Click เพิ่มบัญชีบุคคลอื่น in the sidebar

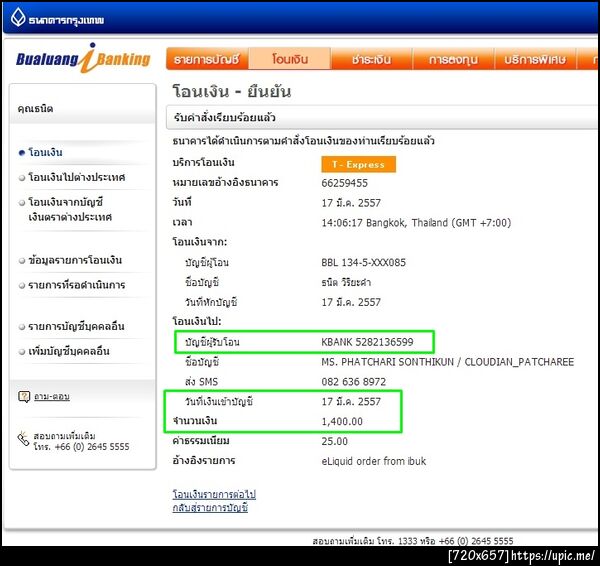point(69,351)
